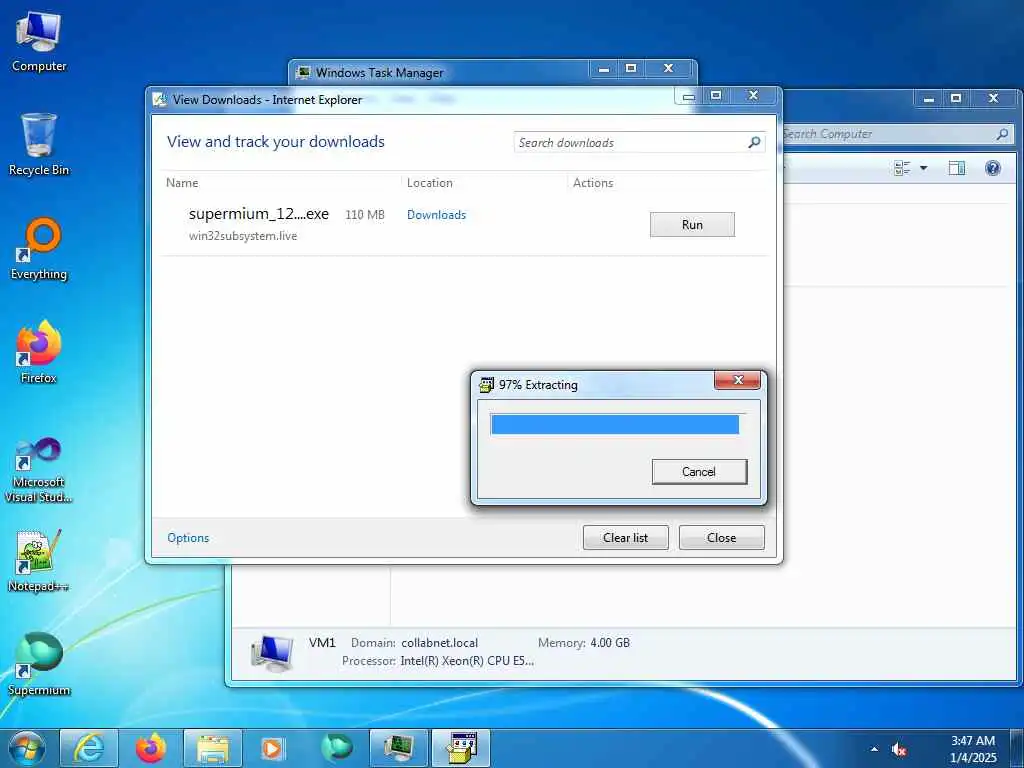Screen dimensions: 1024x768
Task: Switch to Task Manager via taskbar
Action: click(x=399, y=748)
